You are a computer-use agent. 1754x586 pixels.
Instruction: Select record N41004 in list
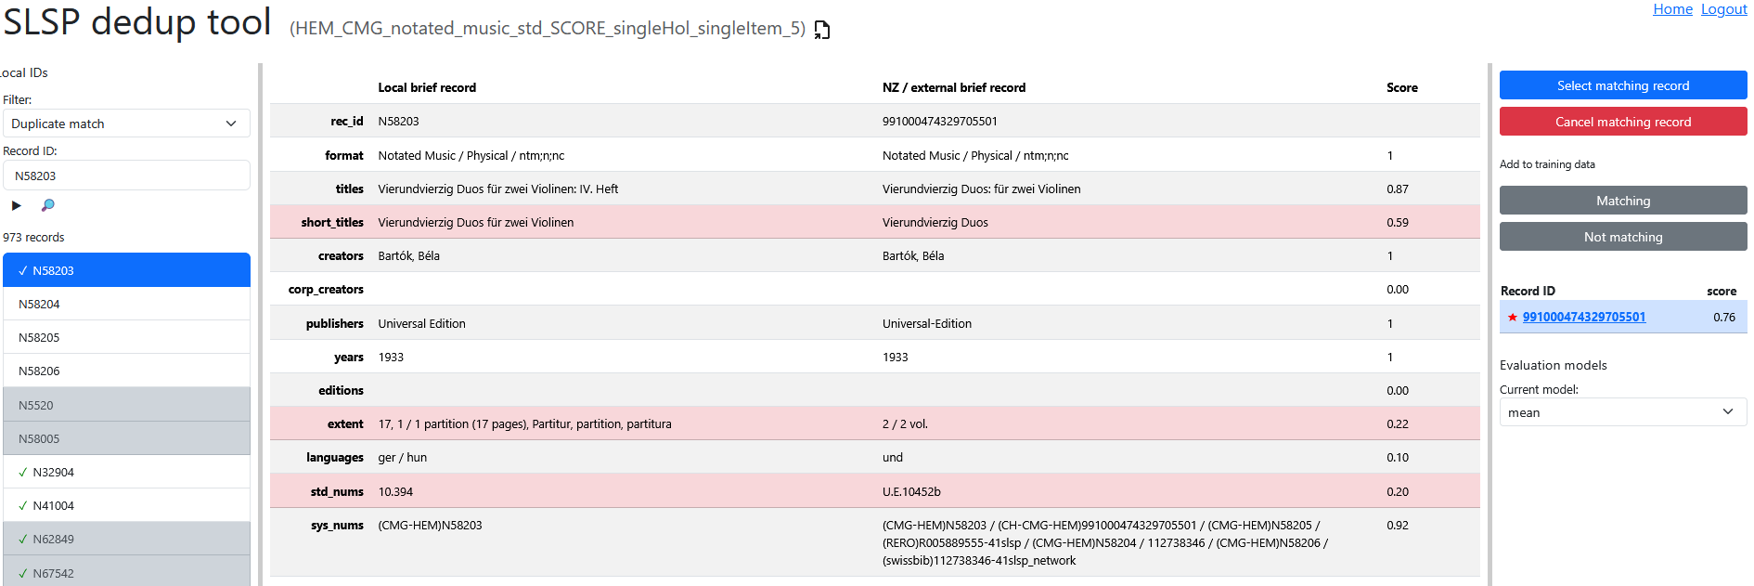tap(126, 506)
